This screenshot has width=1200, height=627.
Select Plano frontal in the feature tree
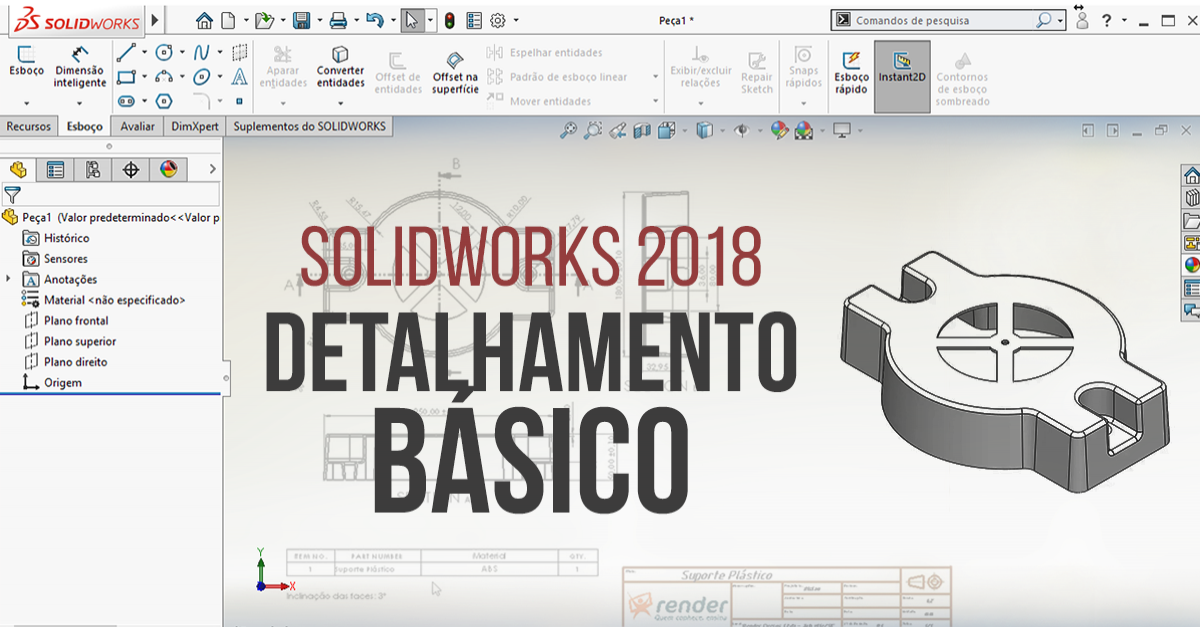tap(75, 320)
